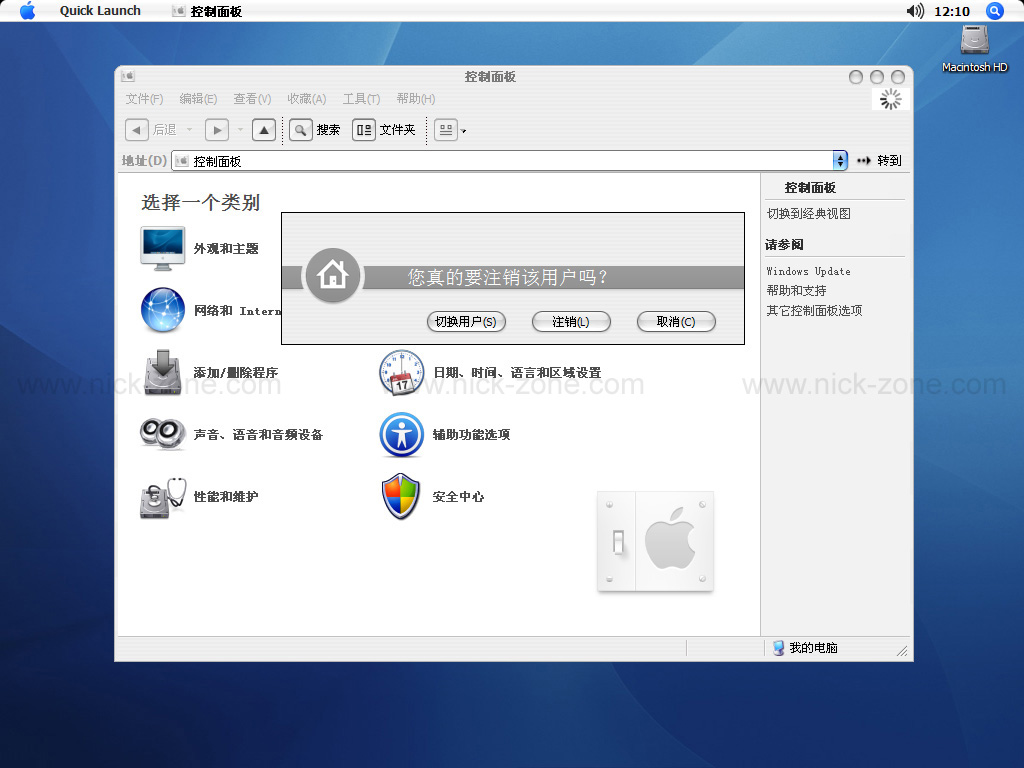Go forward with the Forward arrow
The image size is (1024, 768).
pyautogui.click(x=217, y=130)
